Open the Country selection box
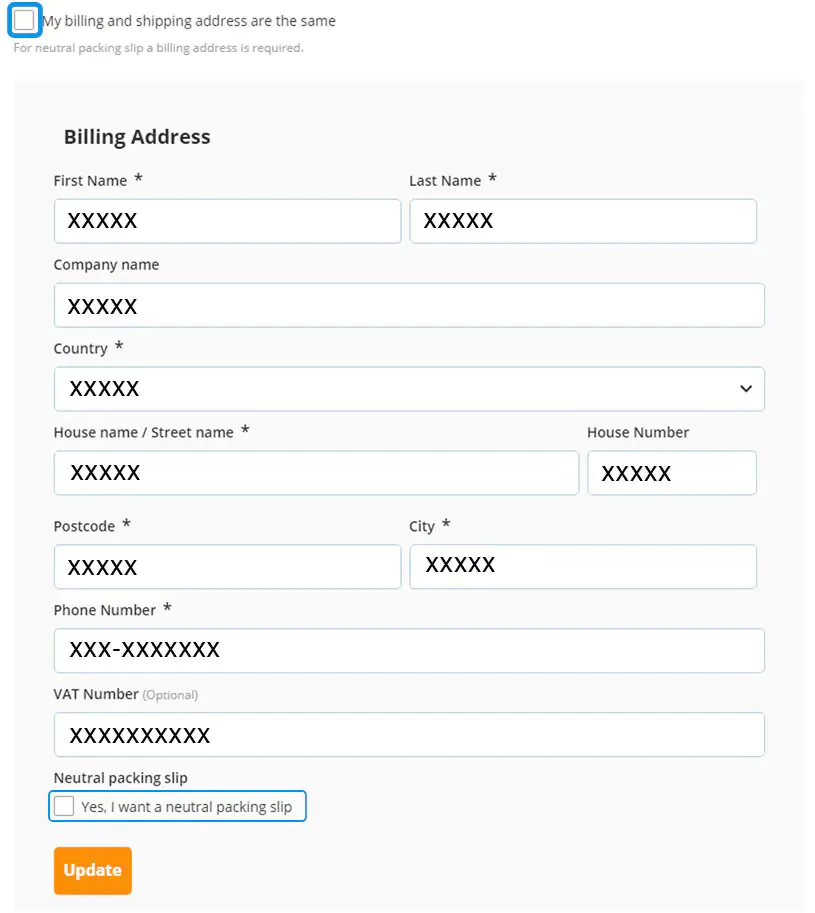This screenshot has height=913, width=815. click(x=409, y=389)
